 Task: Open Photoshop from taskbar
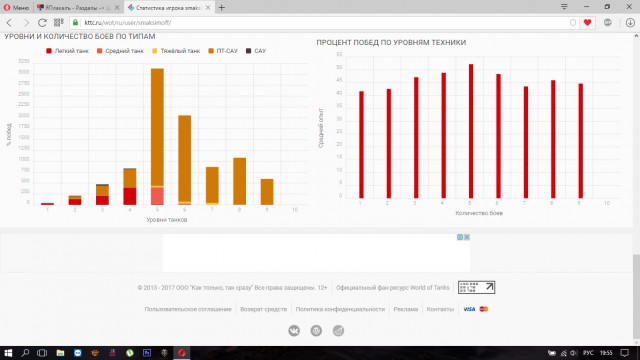(147, 353)
